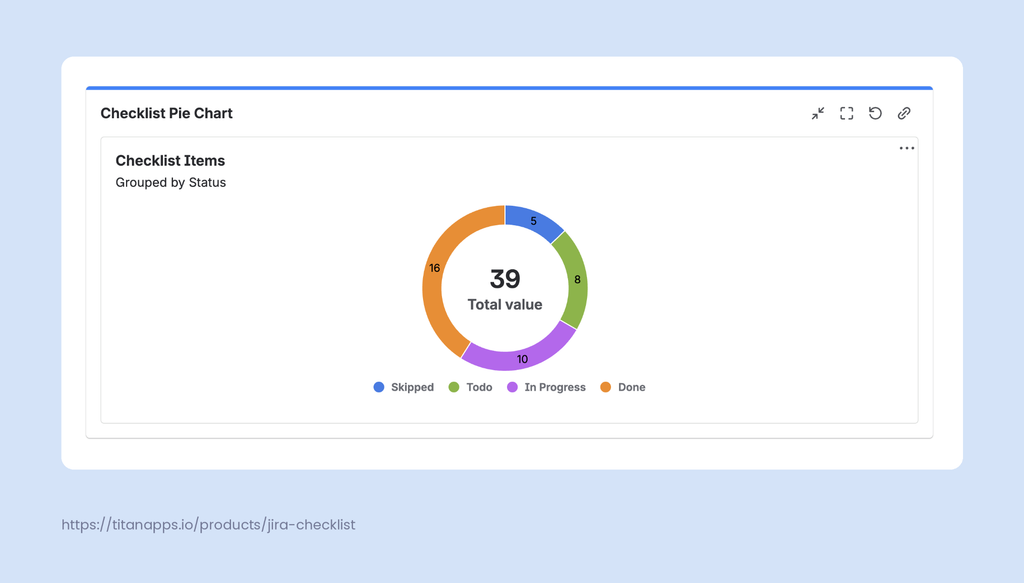The height and width of the screenshot is (583, 1024).
Task: Open the gadget in fullscreen view
Action: click(x=846, y=114)
